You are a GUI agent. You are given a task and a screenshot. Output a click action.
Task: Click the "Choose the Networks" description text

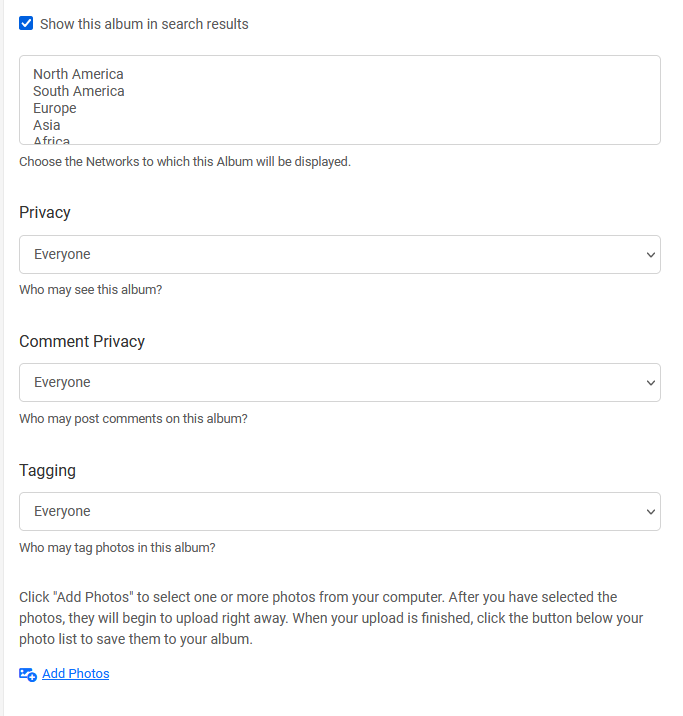point(185,161)
